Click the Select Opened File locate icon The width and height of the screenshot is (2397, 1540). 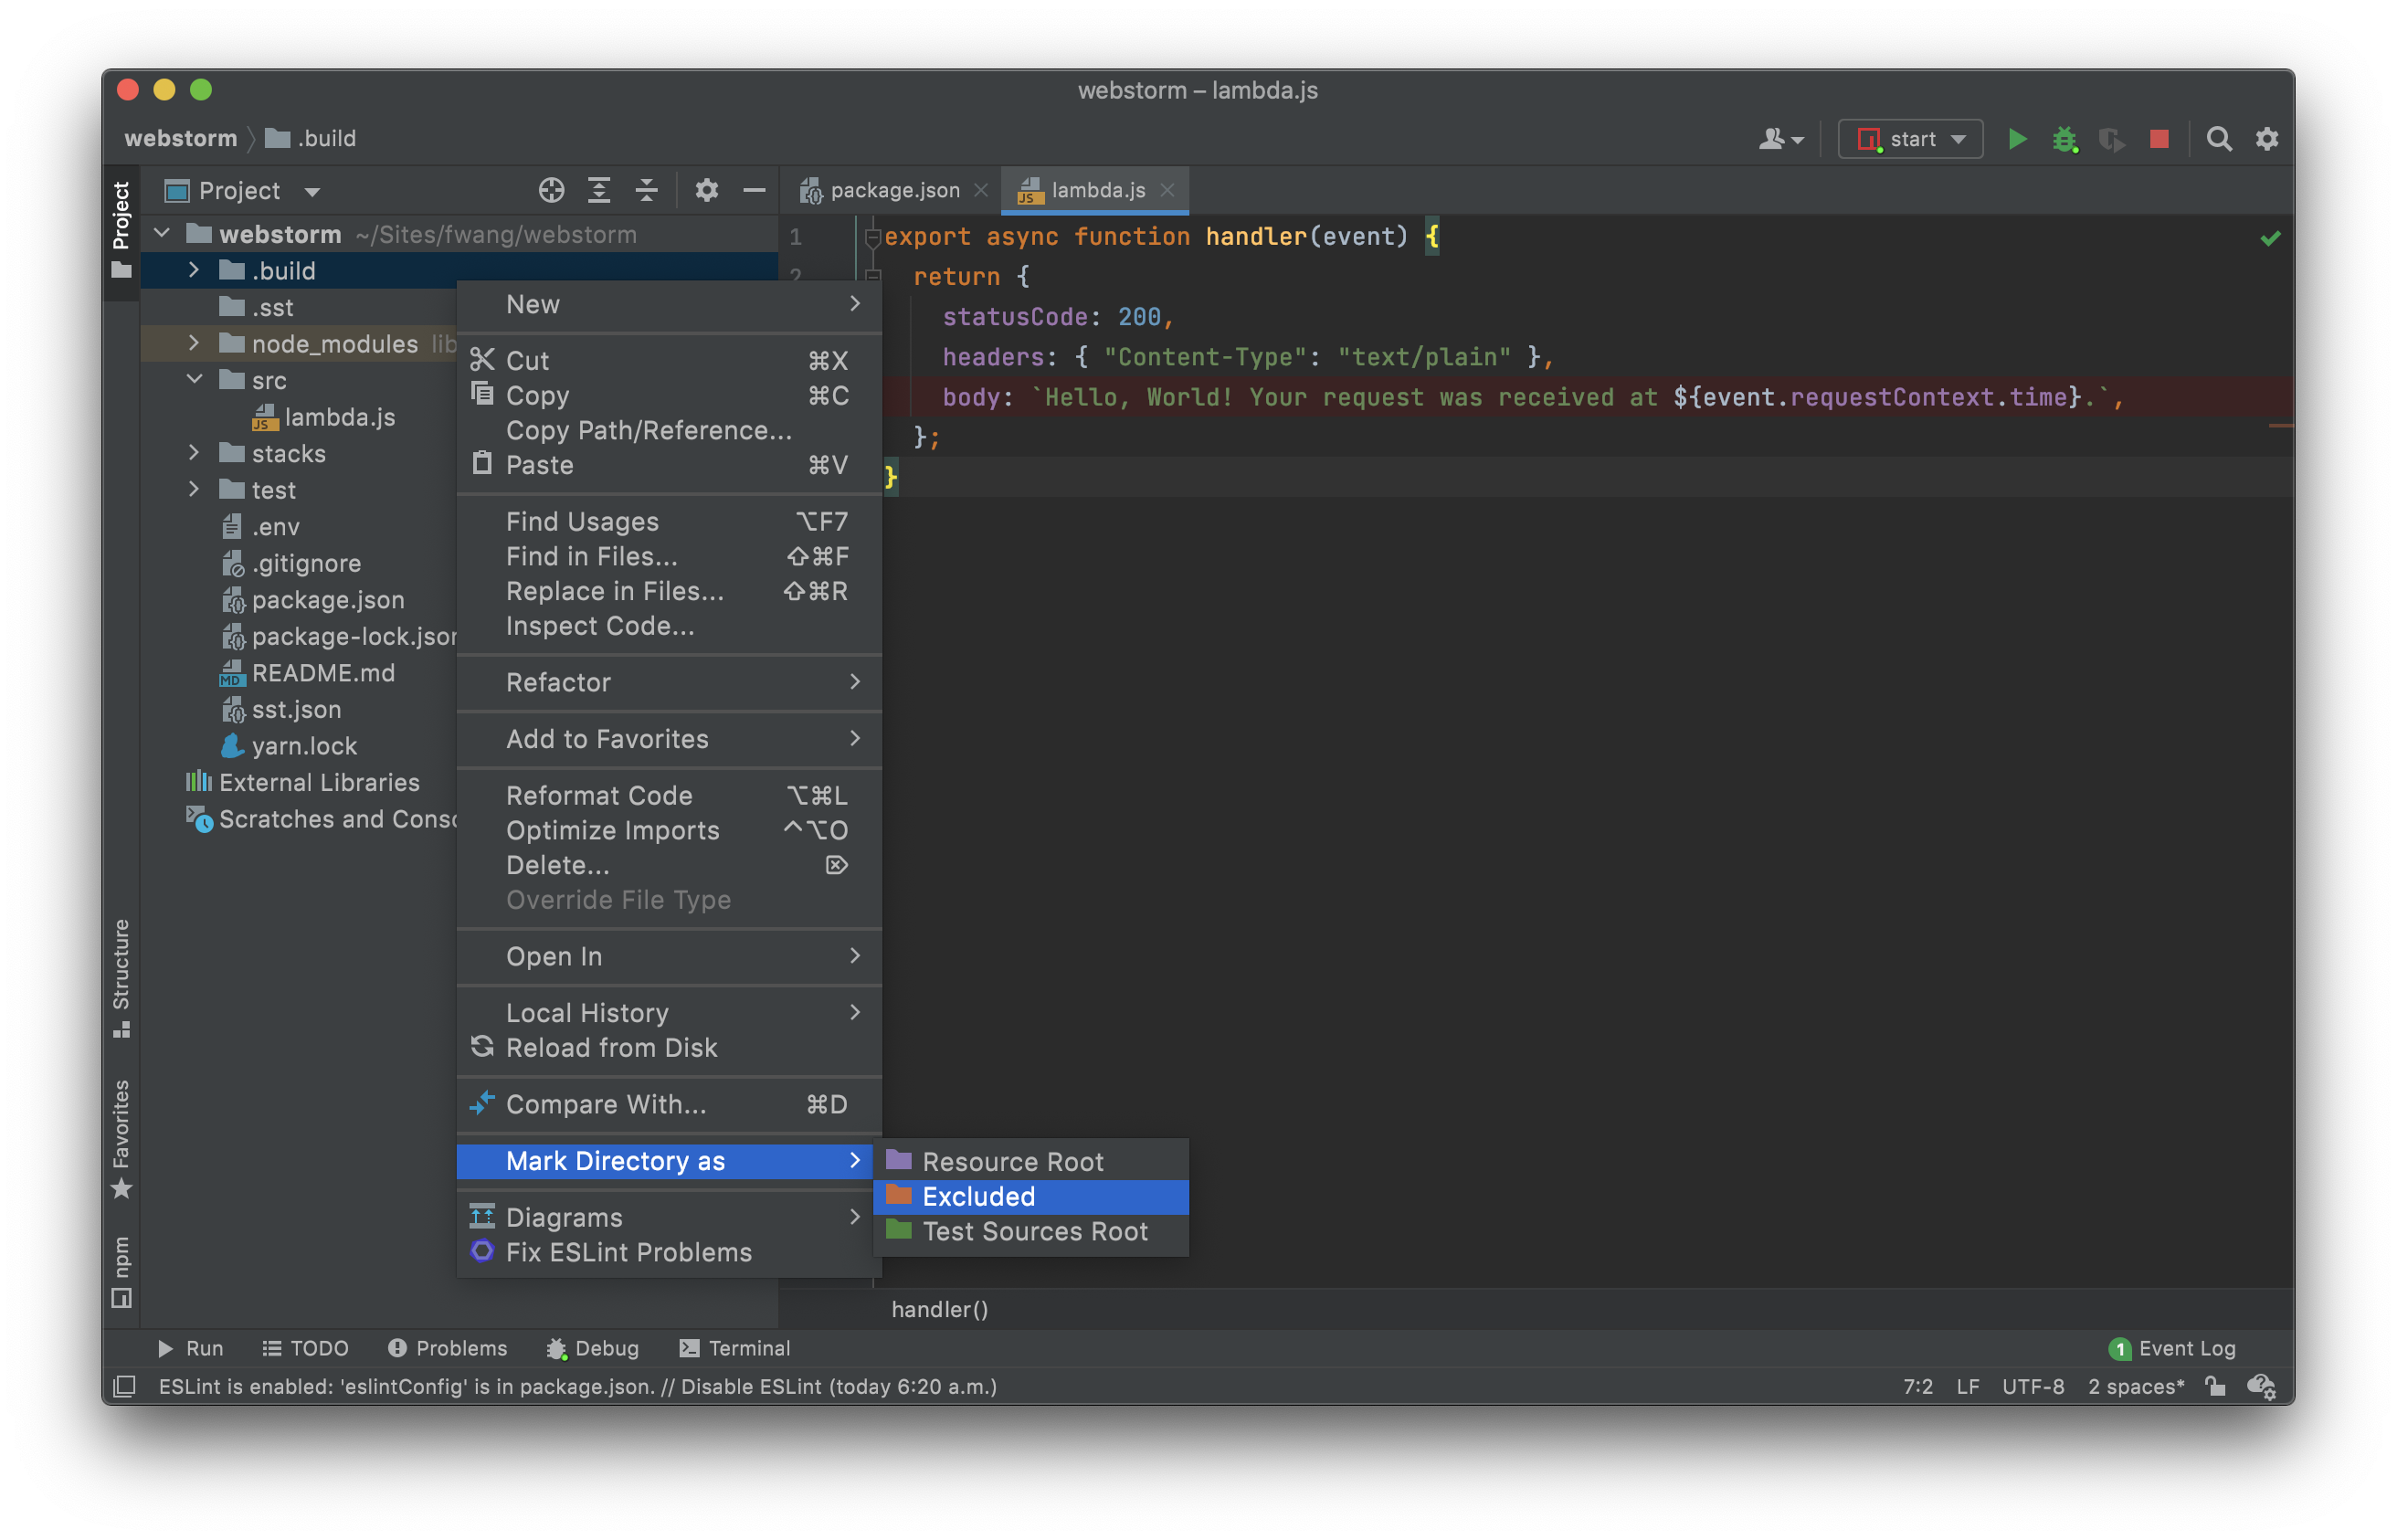click(x=551, y=190)
